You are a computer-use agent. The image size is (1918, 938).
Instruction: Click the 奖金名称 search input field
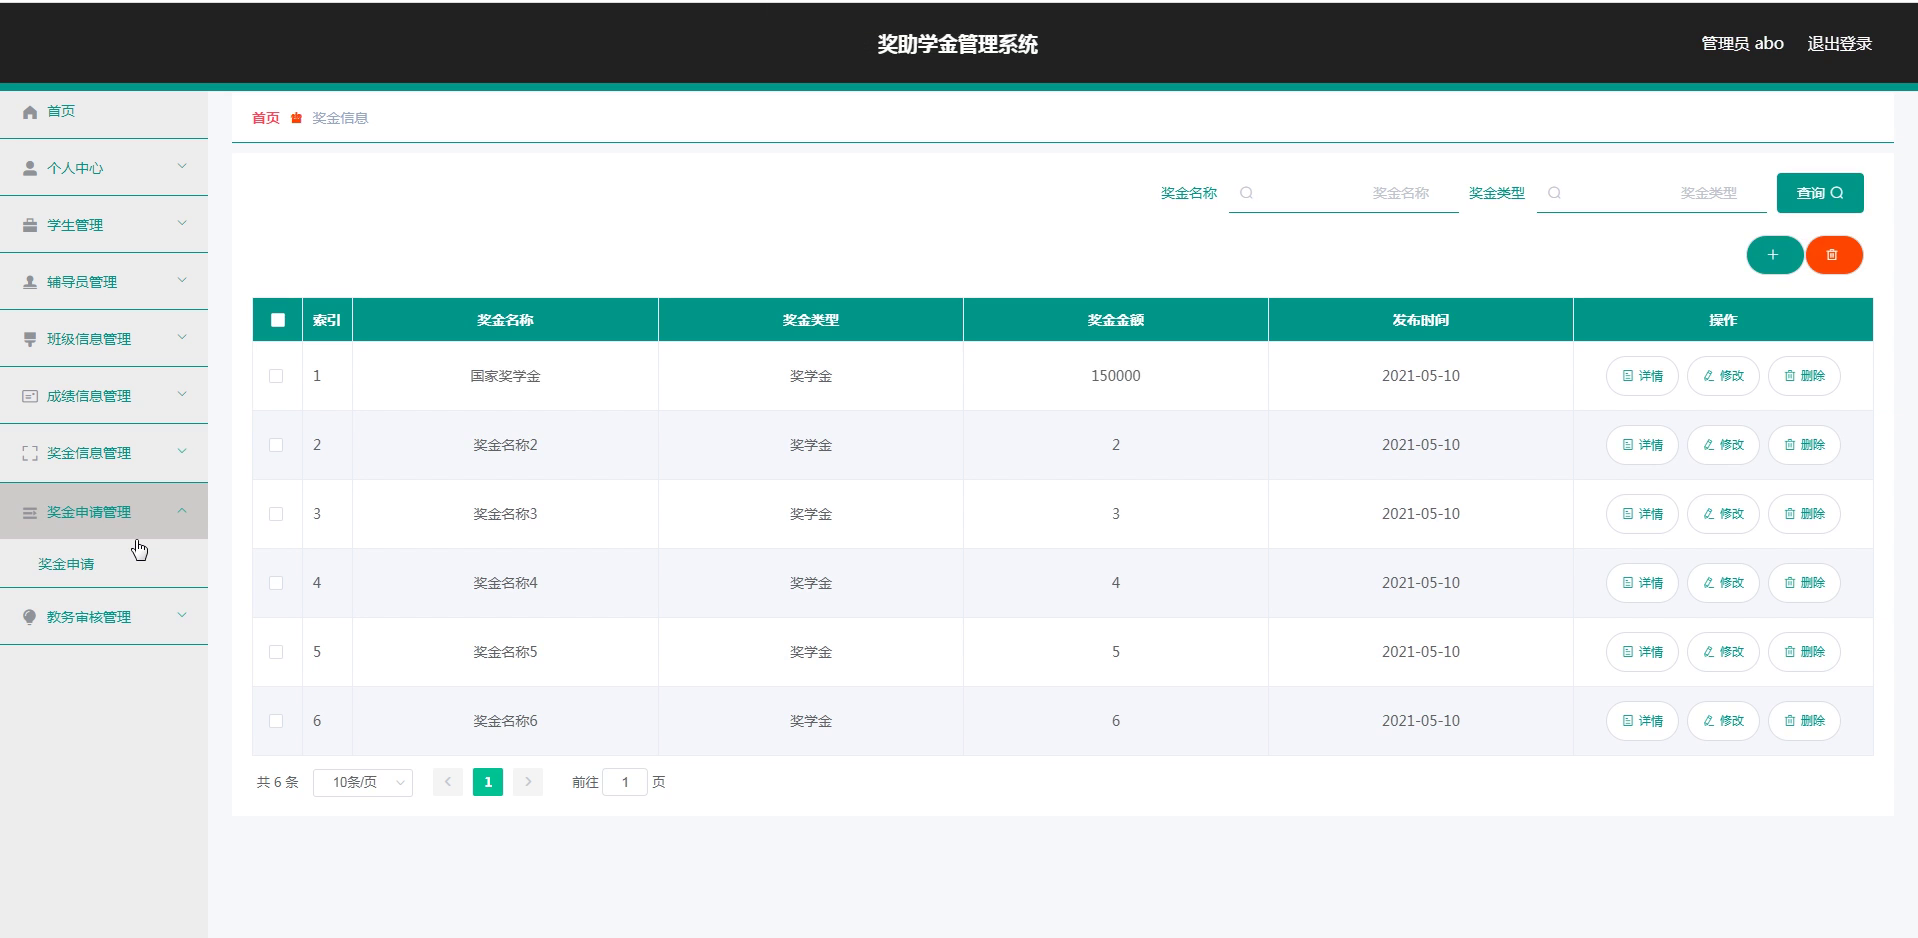click(x=1344, y=193)
